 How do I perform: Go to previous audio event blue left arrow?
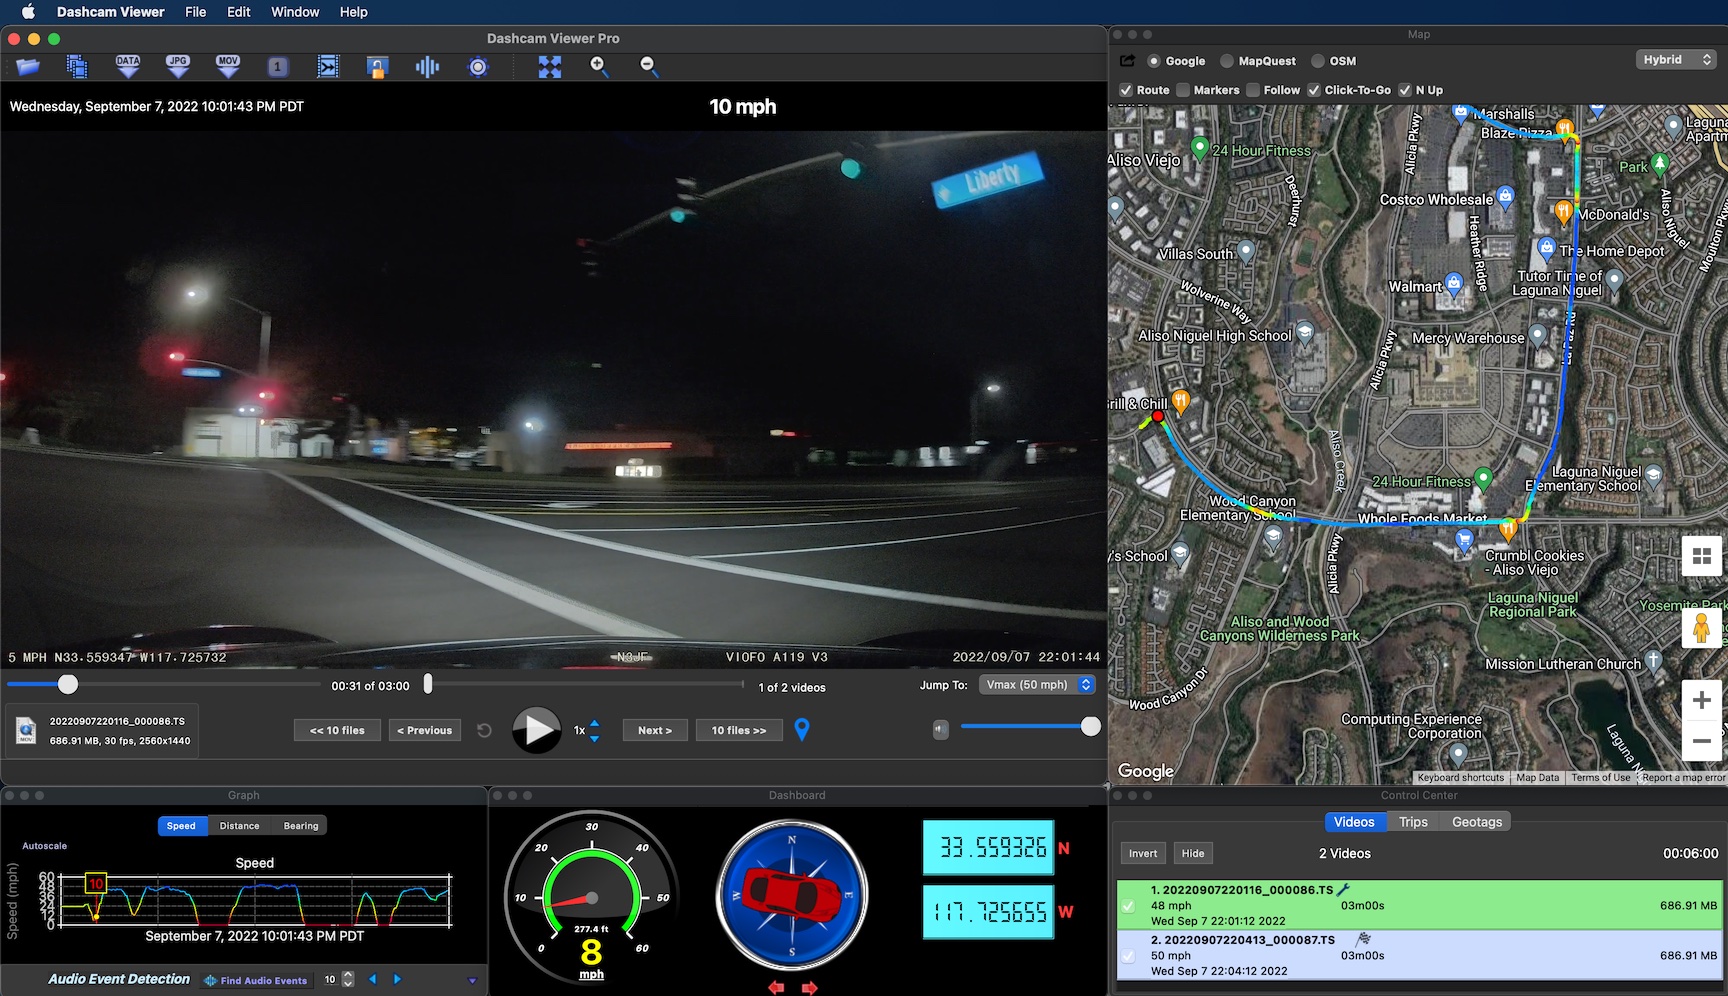pos(373,980)
